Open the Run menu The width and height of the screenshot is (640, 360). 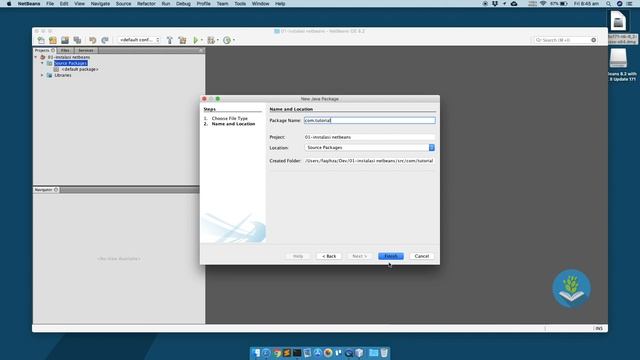coord(166,4)
